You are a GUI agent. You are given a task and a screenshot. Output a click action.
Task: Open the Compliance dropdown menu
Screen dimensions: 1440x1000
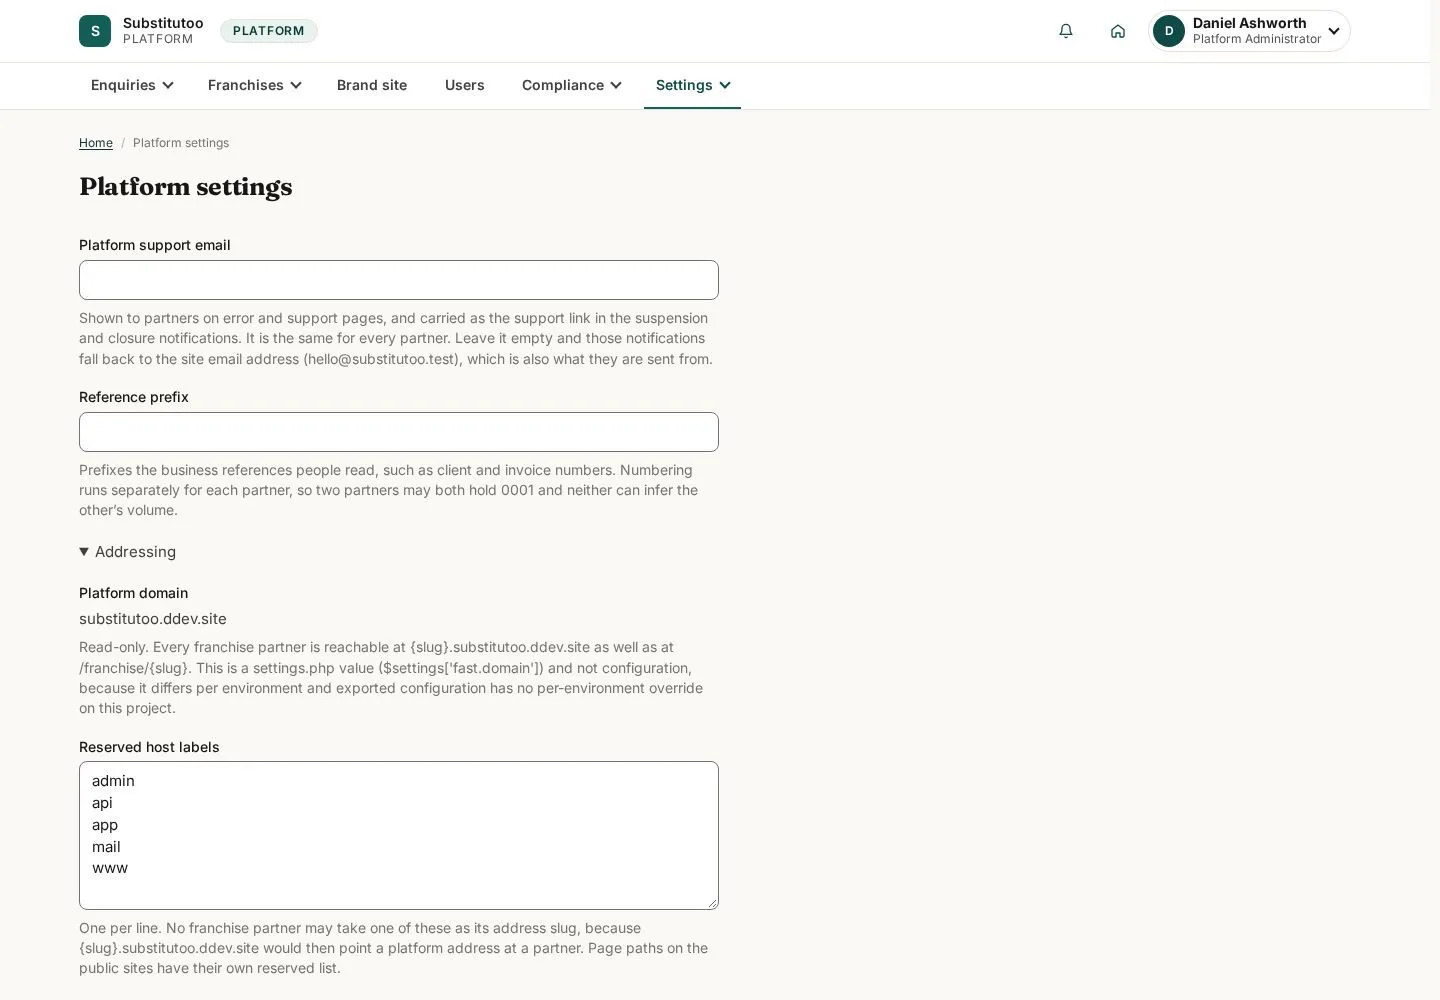point(571,85)
